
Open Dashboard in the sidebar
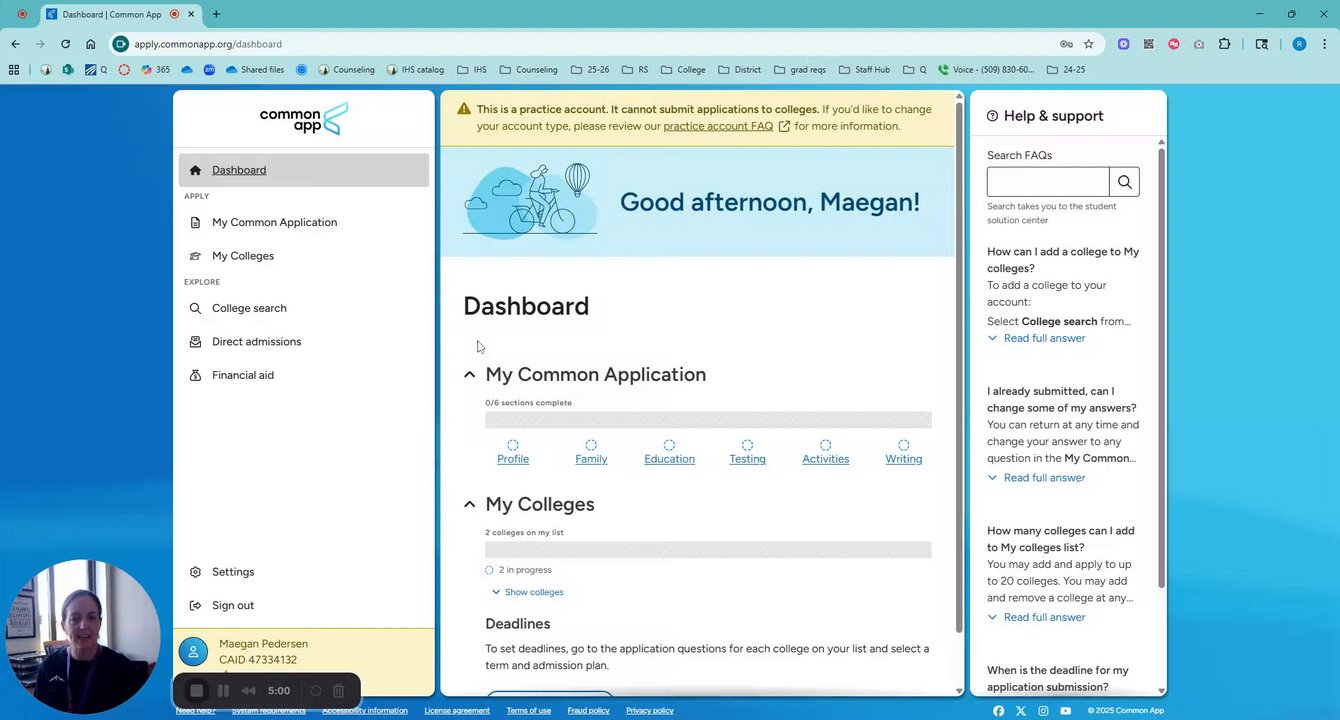(304, 170)
